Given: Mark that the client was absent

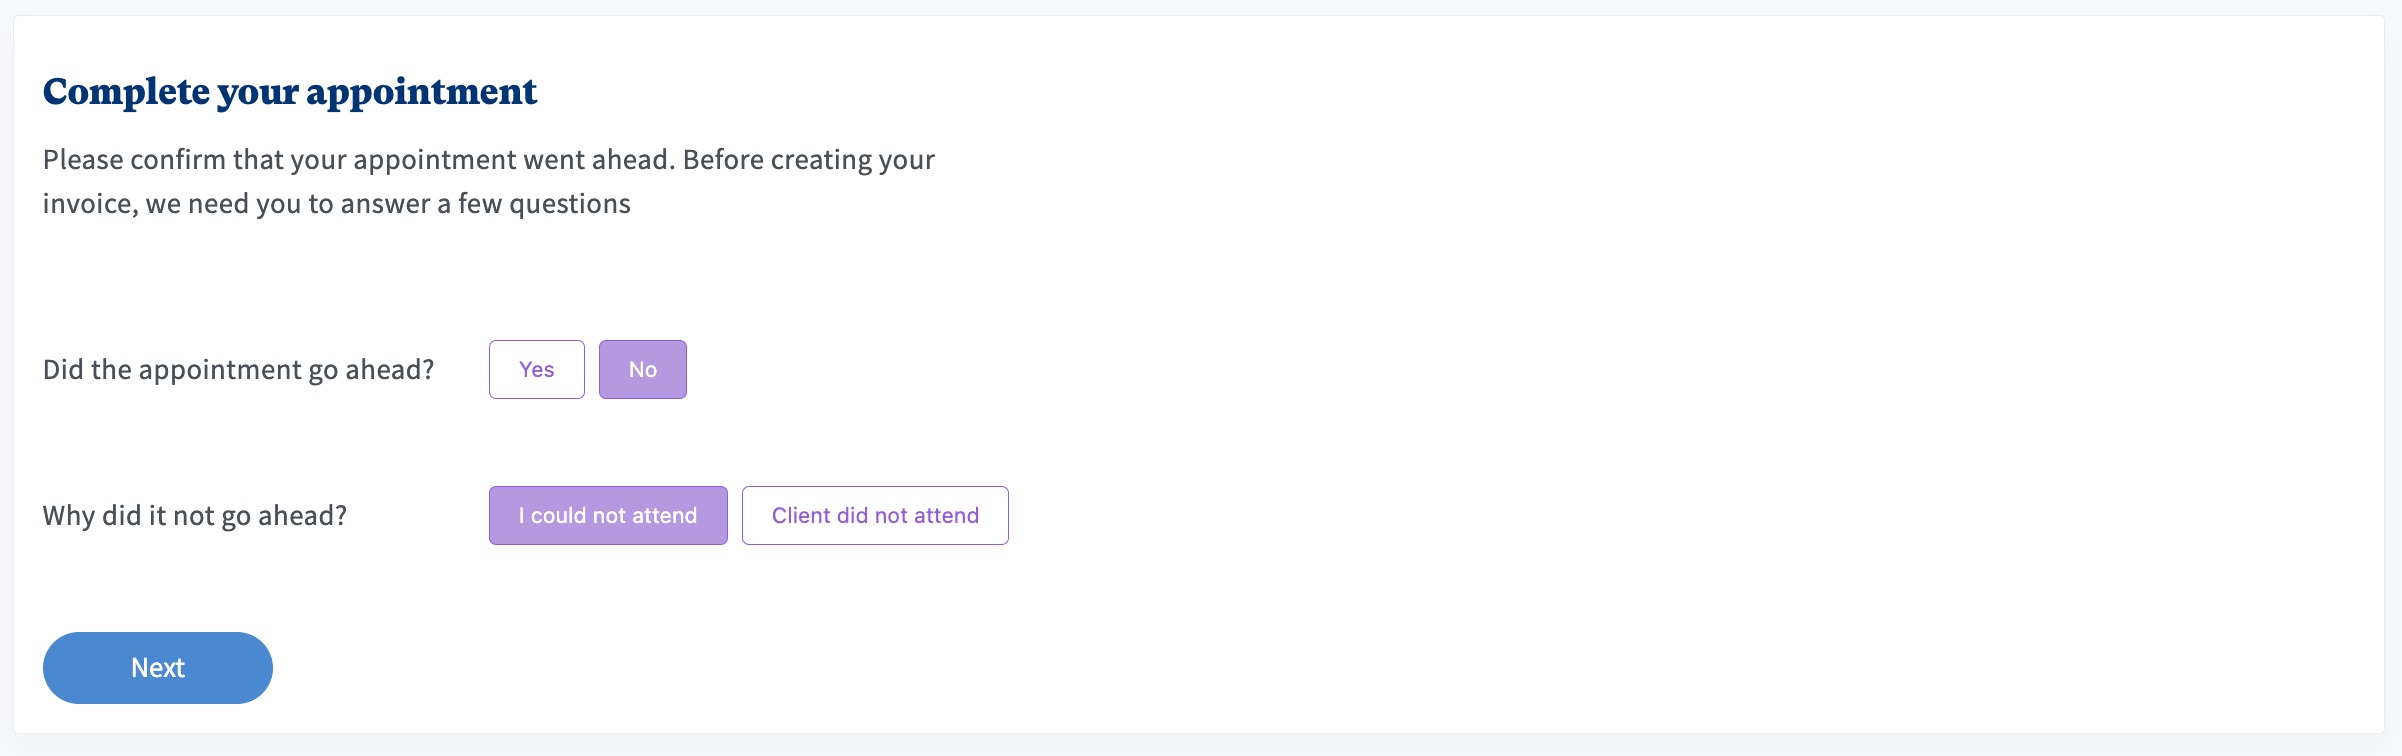Looking at the screenshot, I should point(874,515).
